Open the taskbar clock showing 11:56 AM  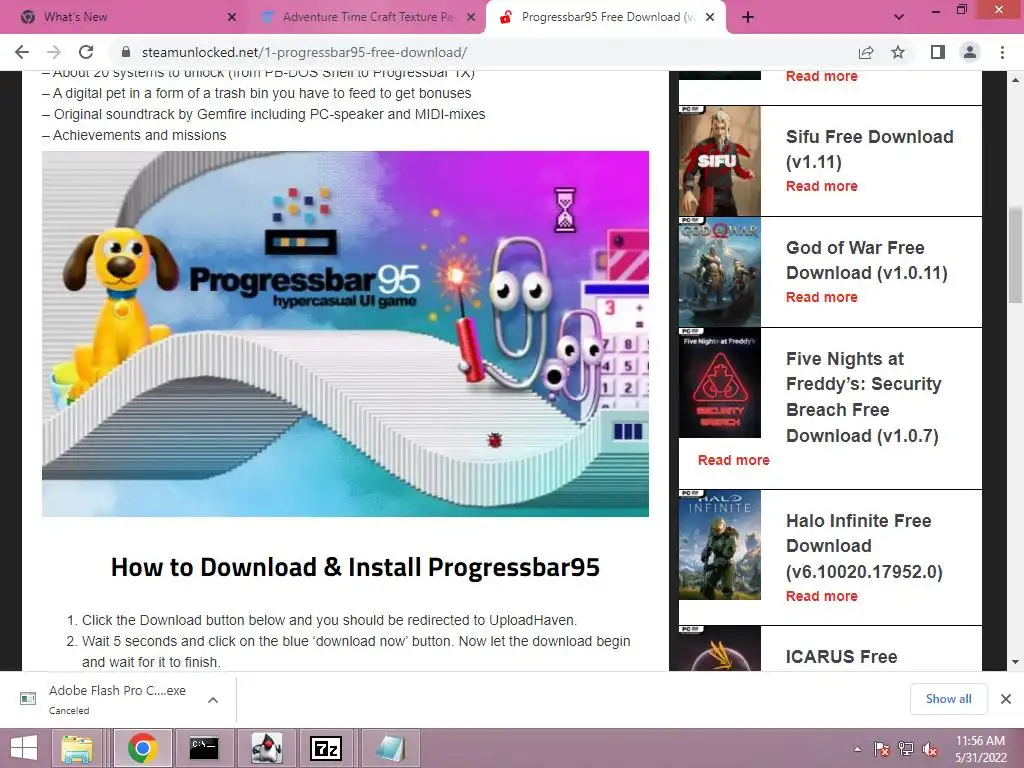point(980,749)
